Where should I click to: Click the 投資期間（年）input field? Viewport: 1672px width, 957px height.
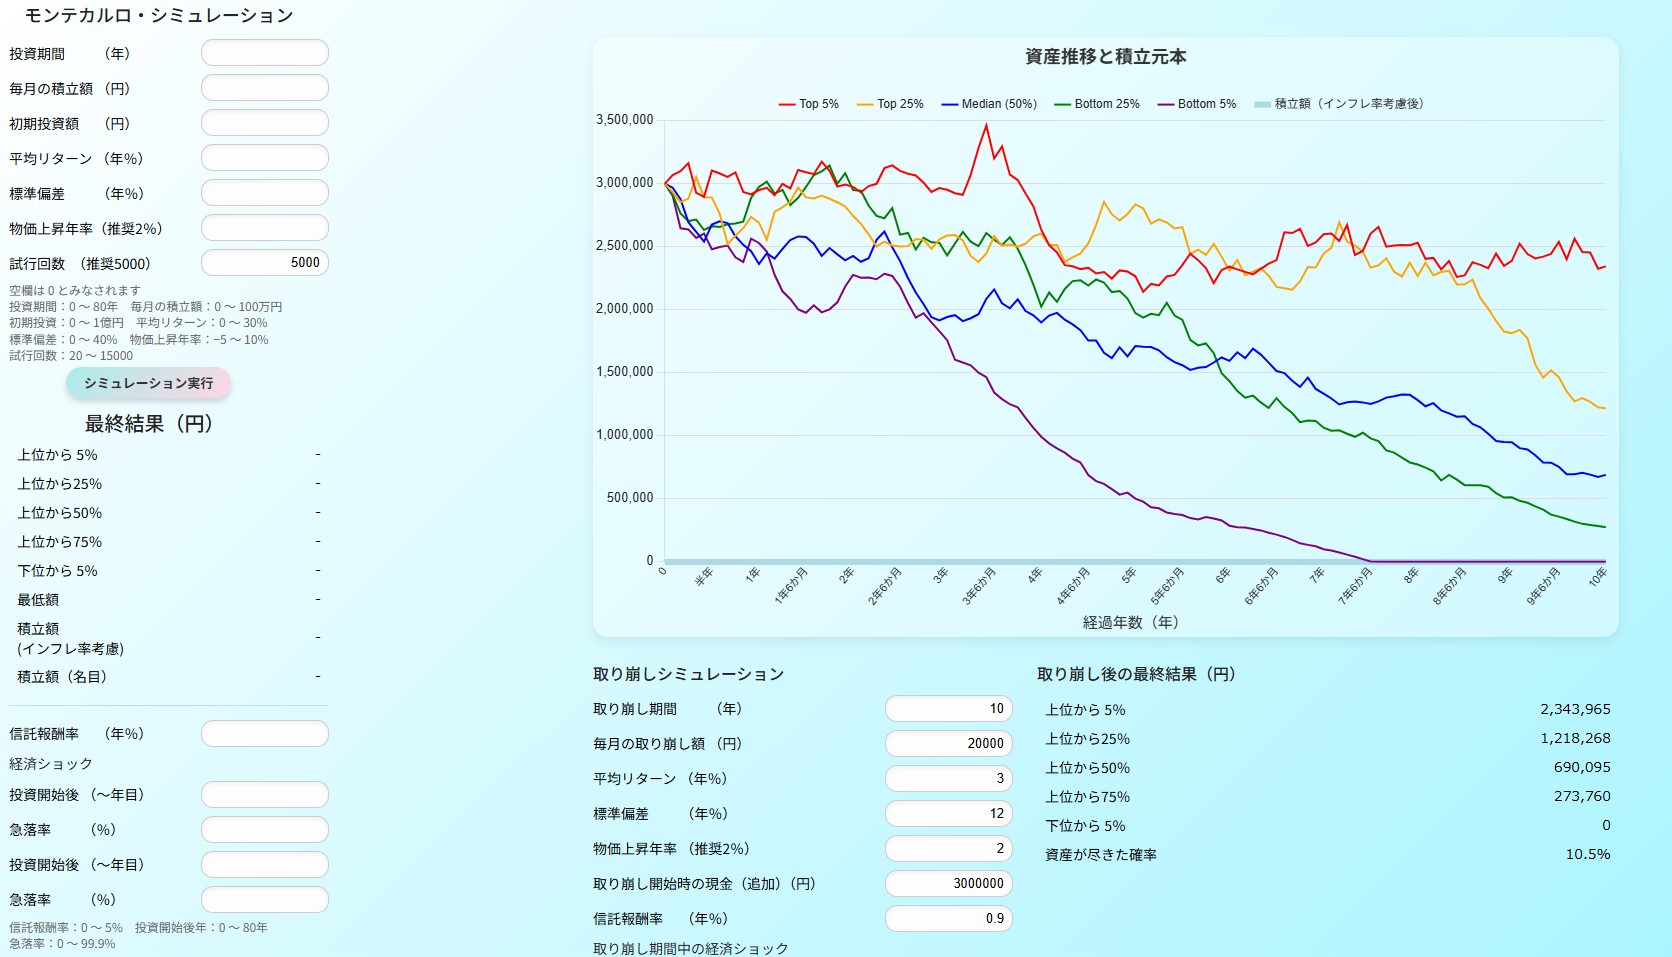[x=265, y=53]
